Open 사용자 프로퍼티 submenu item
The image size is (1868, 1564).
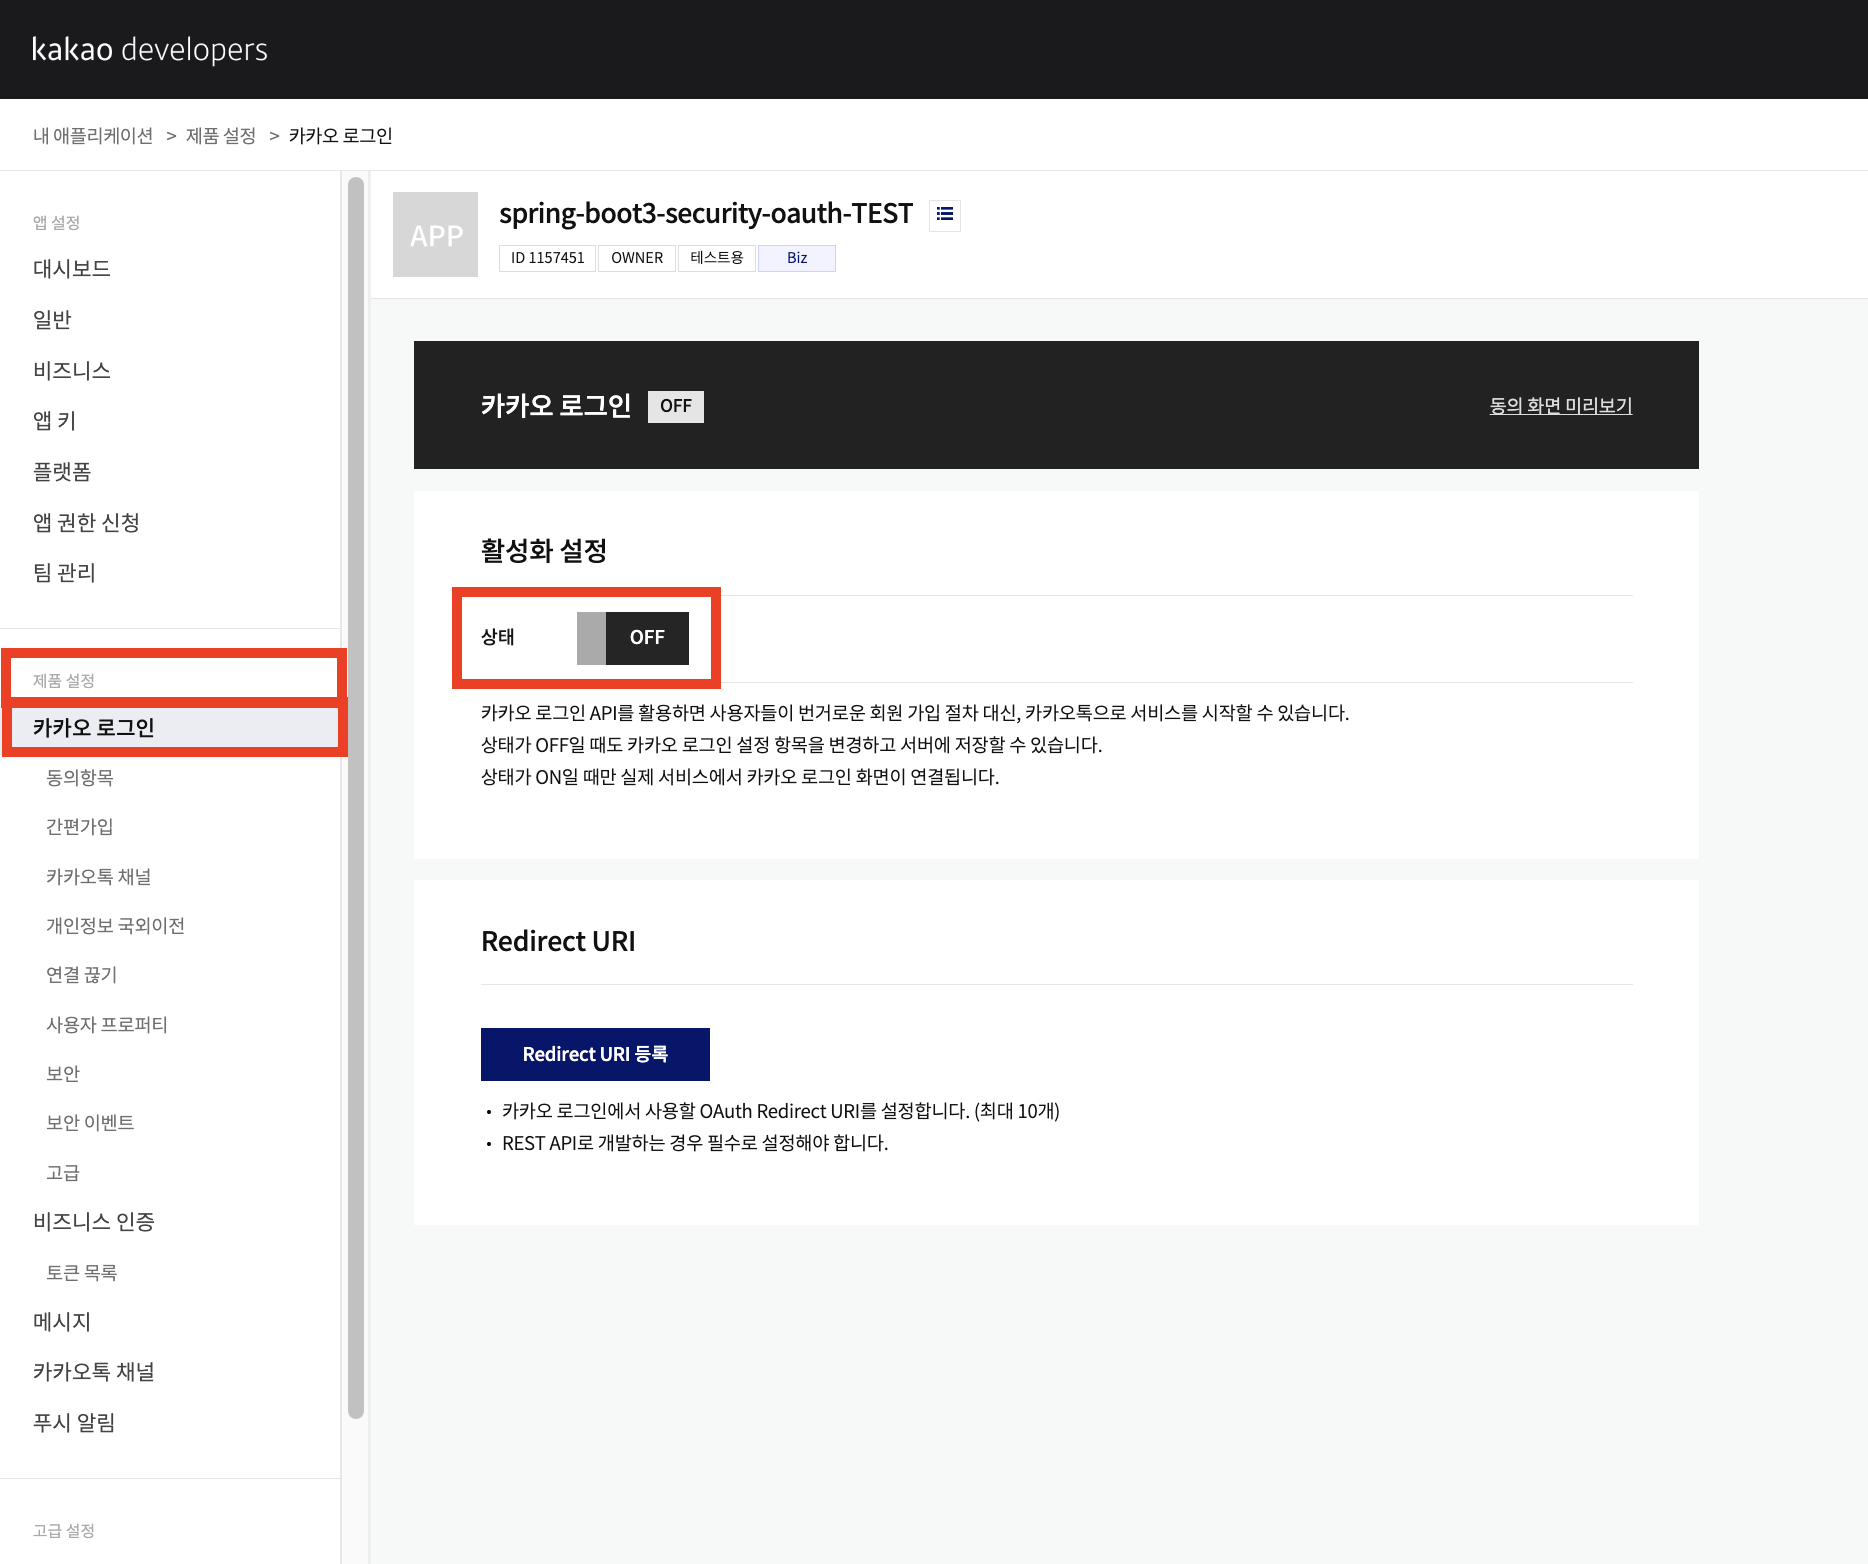[x=107, y=1024]
